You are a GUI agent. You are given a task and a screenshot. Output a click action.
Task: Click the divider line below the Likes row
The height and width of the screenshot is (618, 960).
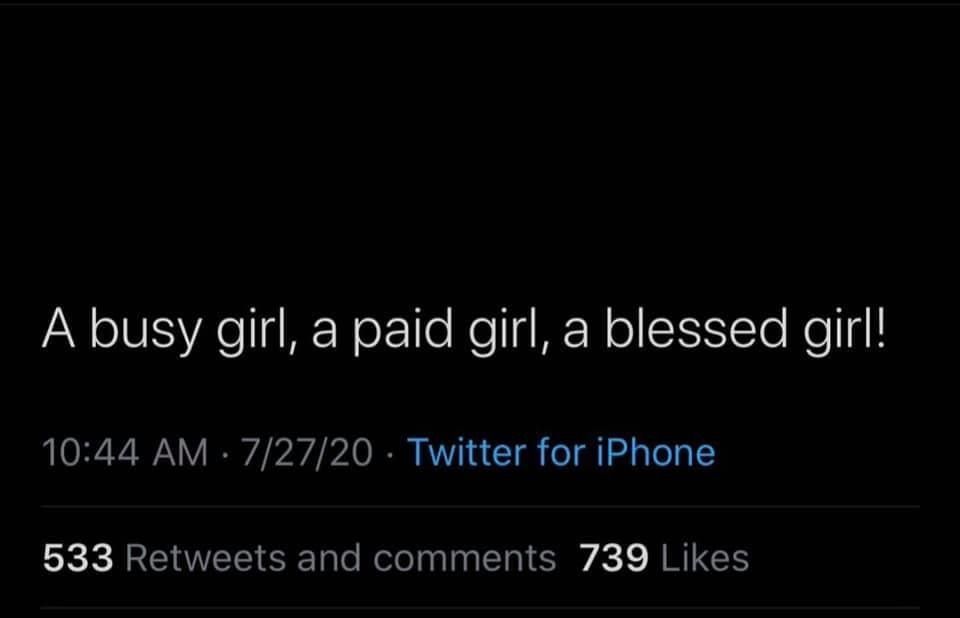pos(481,608)
